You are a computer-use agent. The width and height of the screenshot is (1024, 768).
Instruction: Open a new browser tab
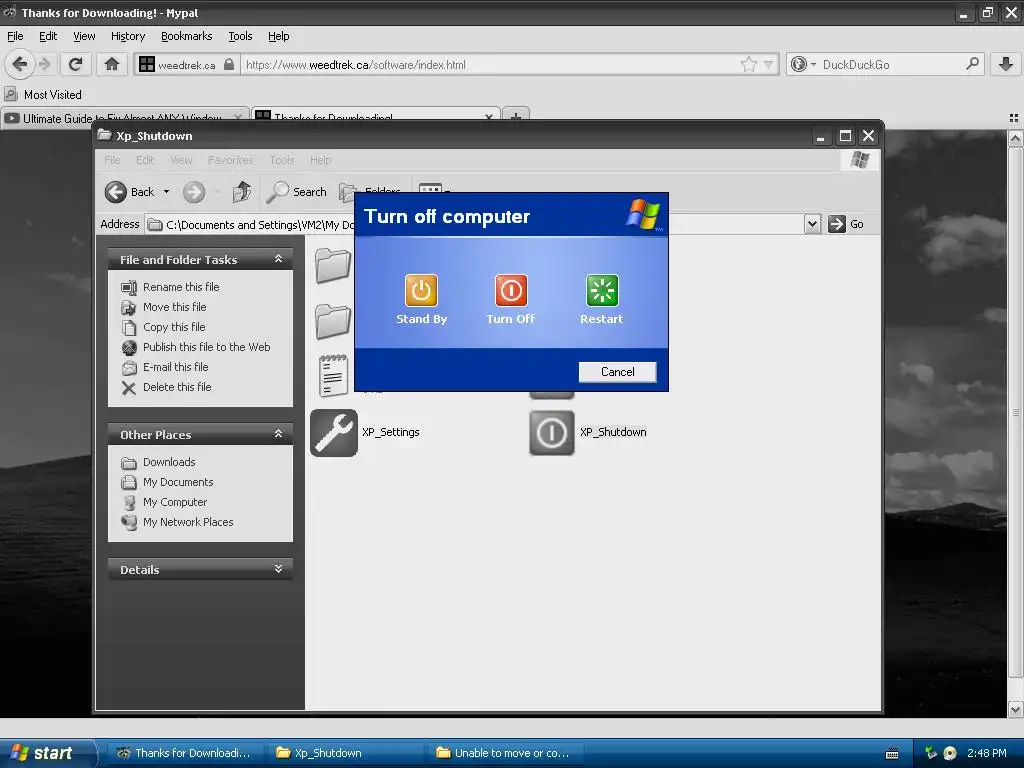click(515, 116)
